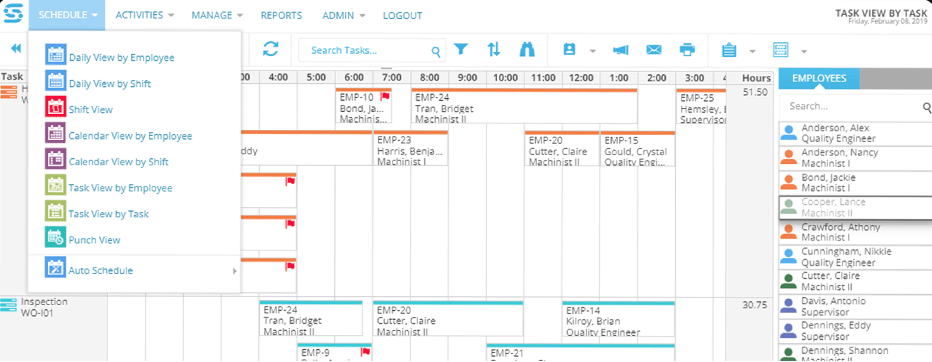Select Anderson, Nancy in employee list

[x=855, y=158]
